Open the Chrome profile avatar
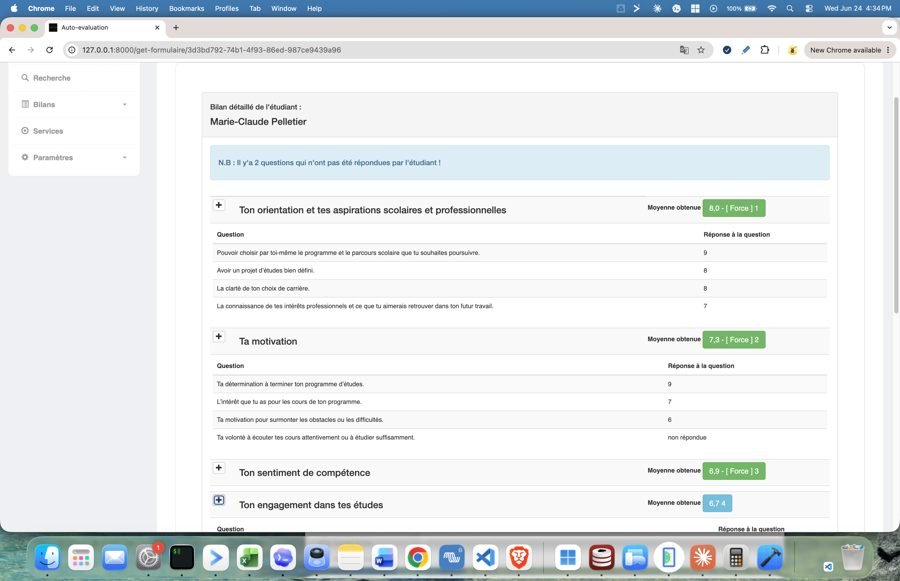 point(792,50)
